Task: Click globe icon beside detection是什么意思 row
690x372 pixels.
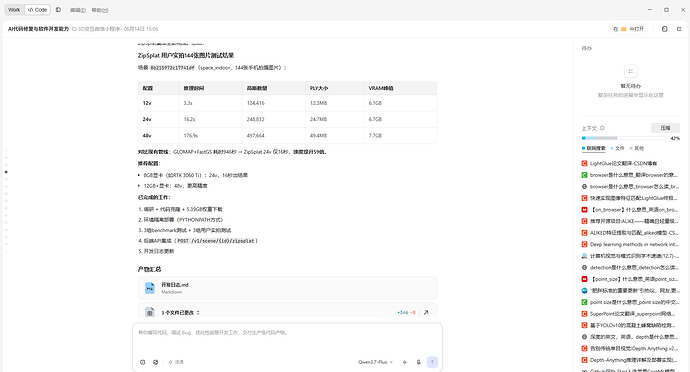Action: click(x=584, y=268)
